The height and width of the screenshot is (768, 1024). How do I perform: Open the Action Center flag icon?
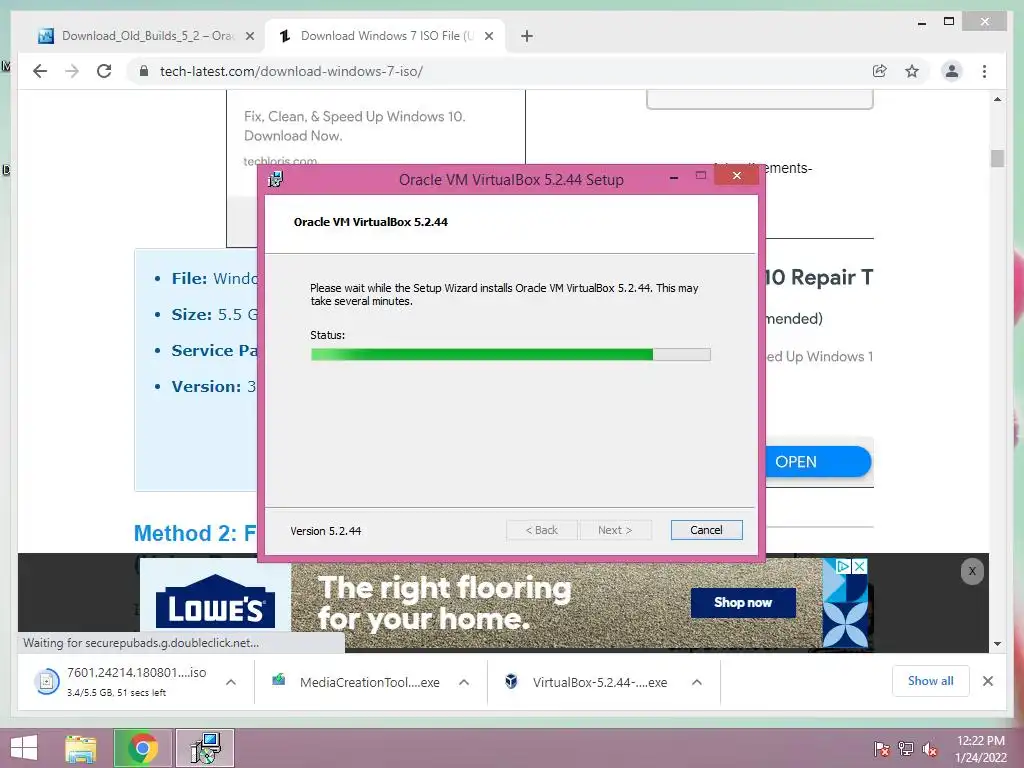pos(881,748)
